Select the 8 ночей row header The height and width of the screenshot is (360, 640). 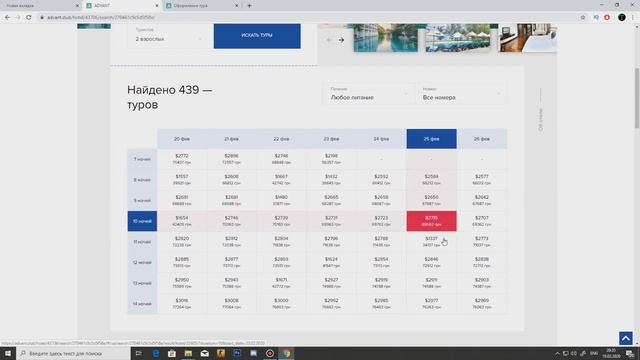[142, 180]
